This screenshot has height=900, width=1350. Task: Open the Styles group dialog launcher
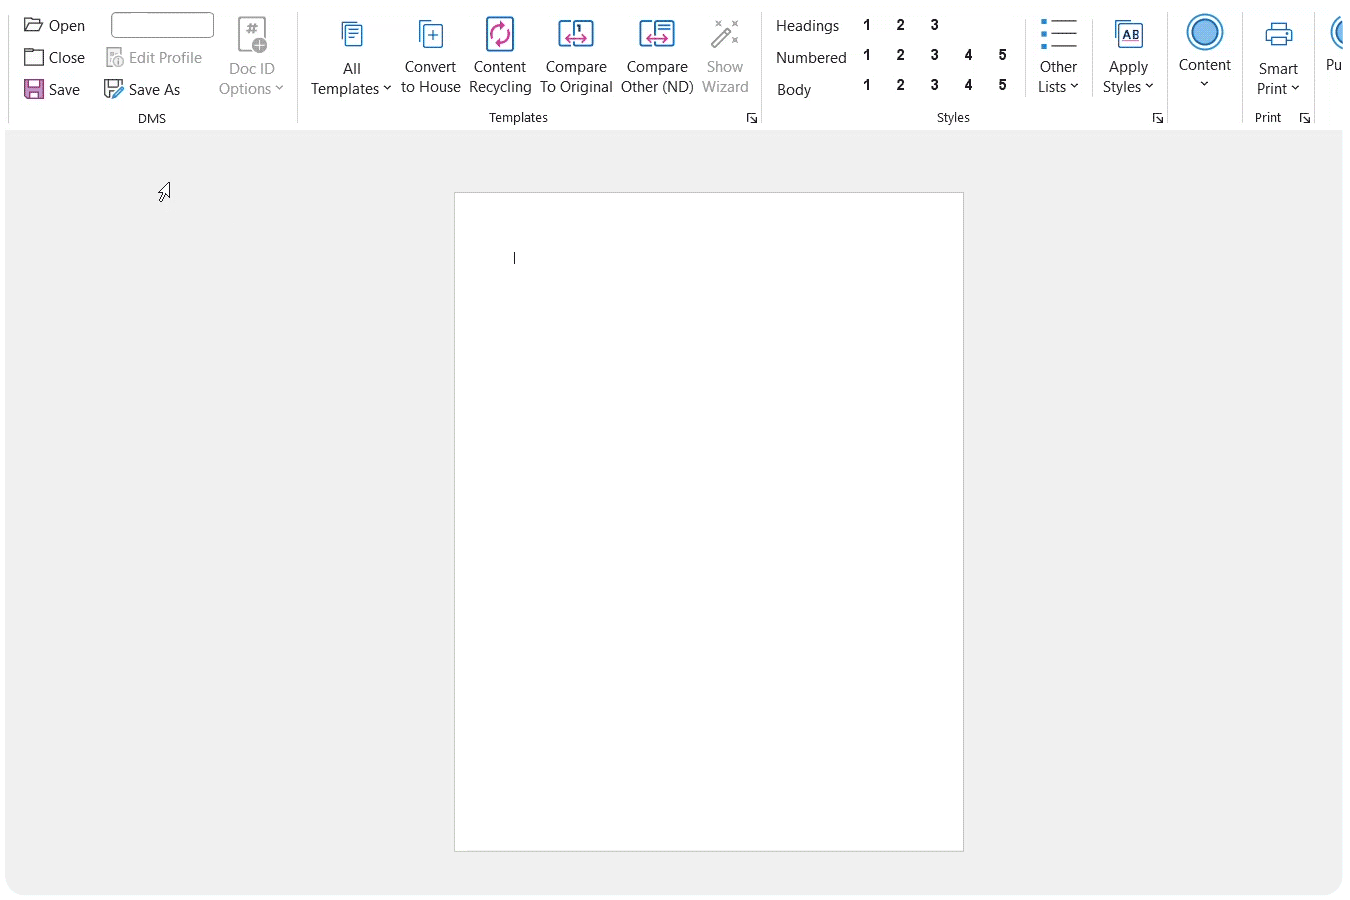1158,118
